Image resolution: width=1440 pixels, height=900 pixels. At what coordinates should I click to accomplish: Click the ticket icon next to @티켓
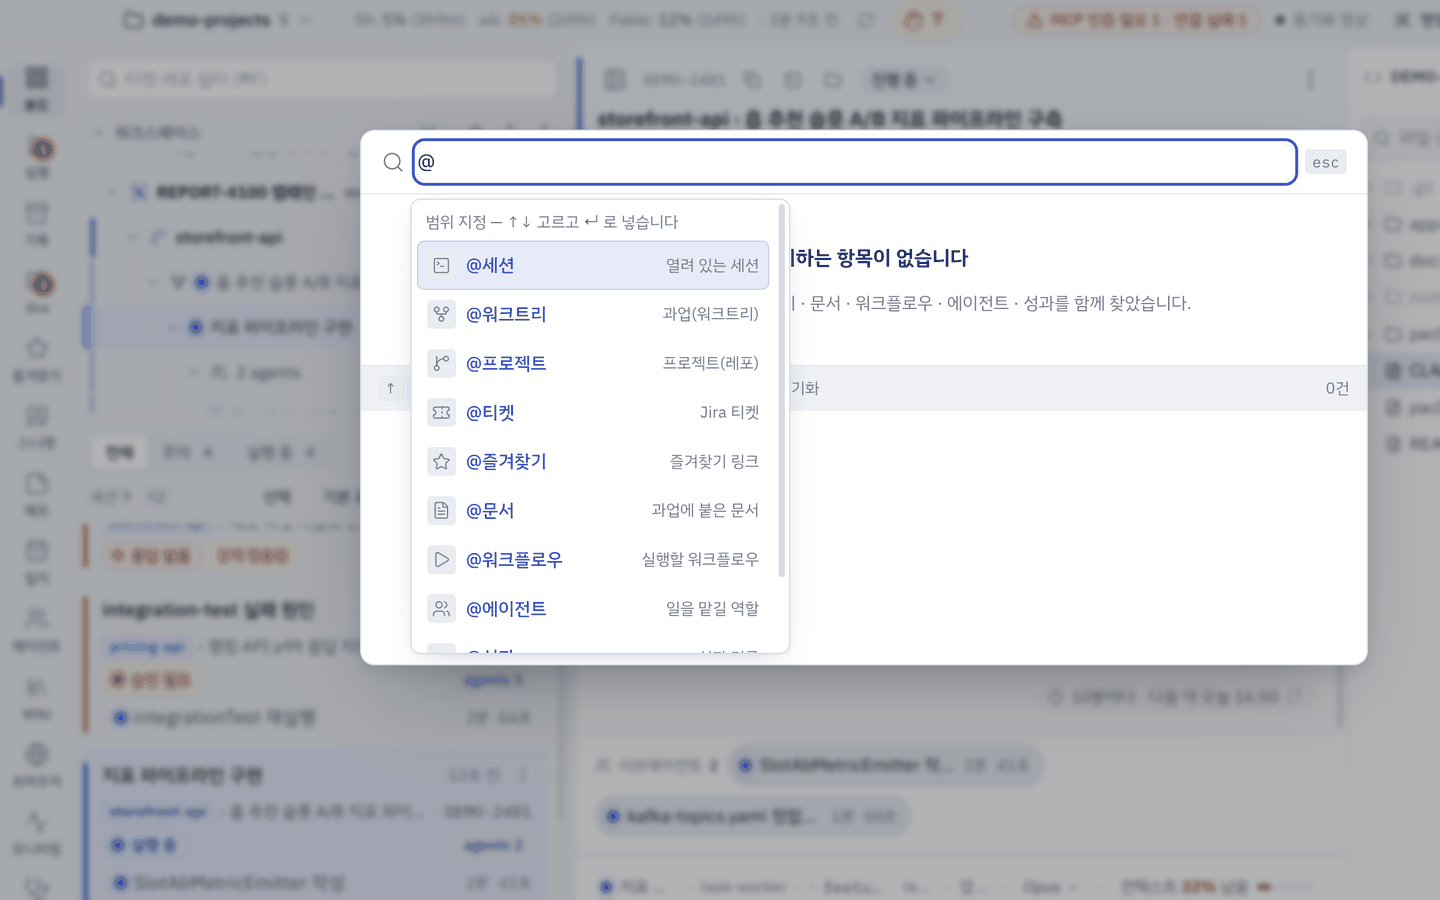point(441,412)
